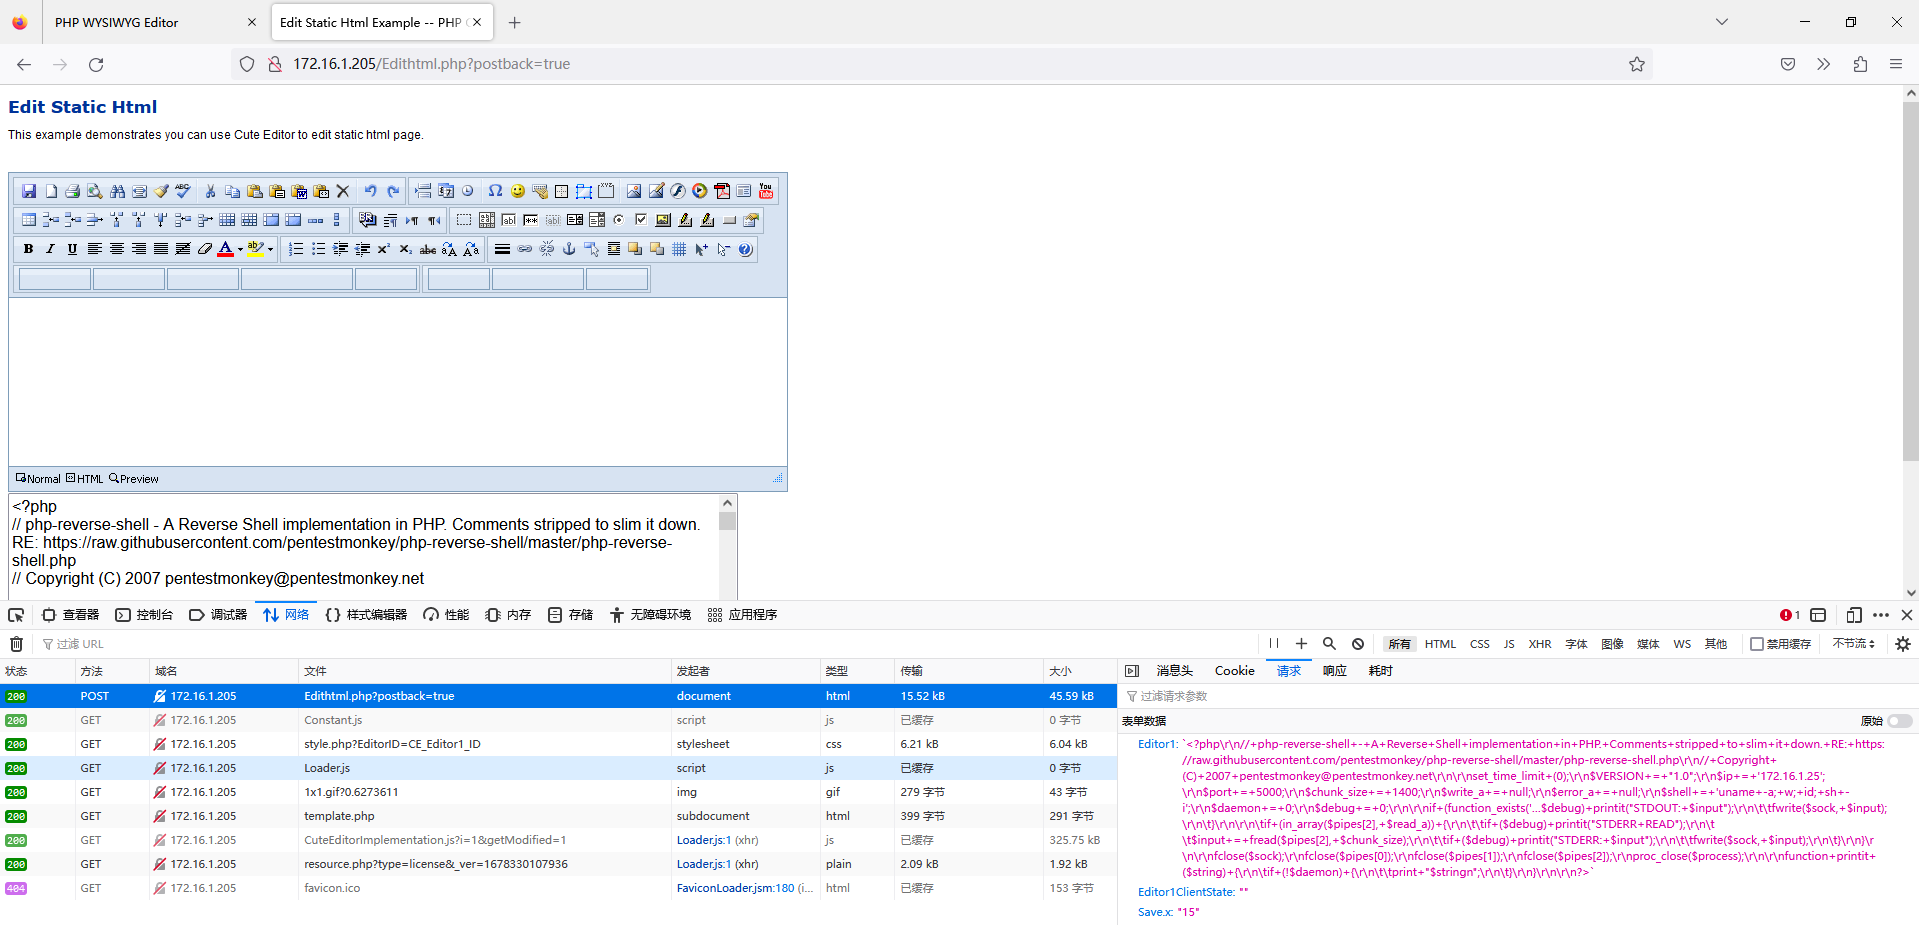Click the yellow highlight color swatch
Viewport: 1919px width, 925px height.
tap(256, 249)
